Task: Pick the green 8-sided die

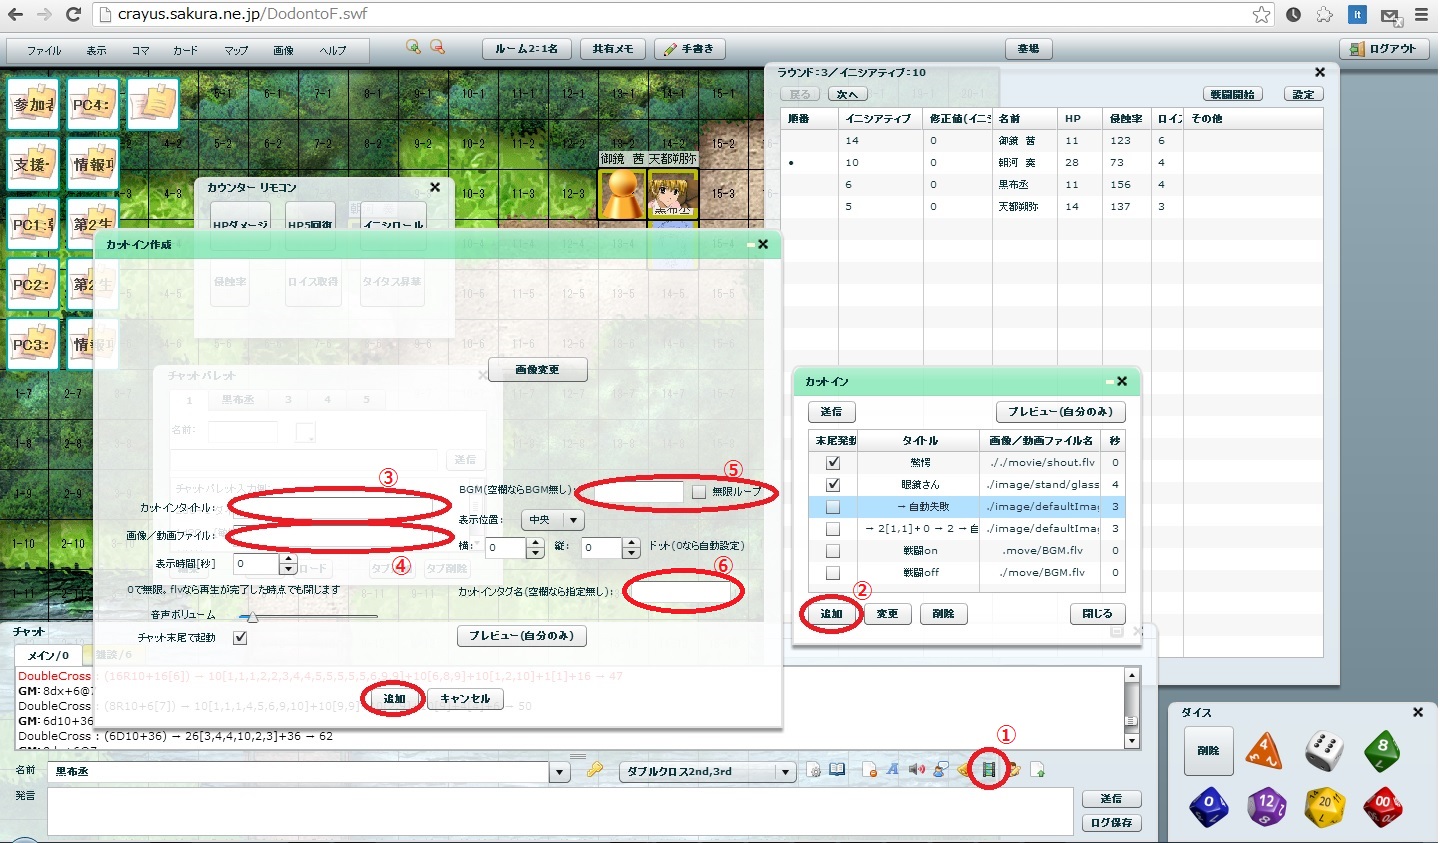Action: (1382, 750)
